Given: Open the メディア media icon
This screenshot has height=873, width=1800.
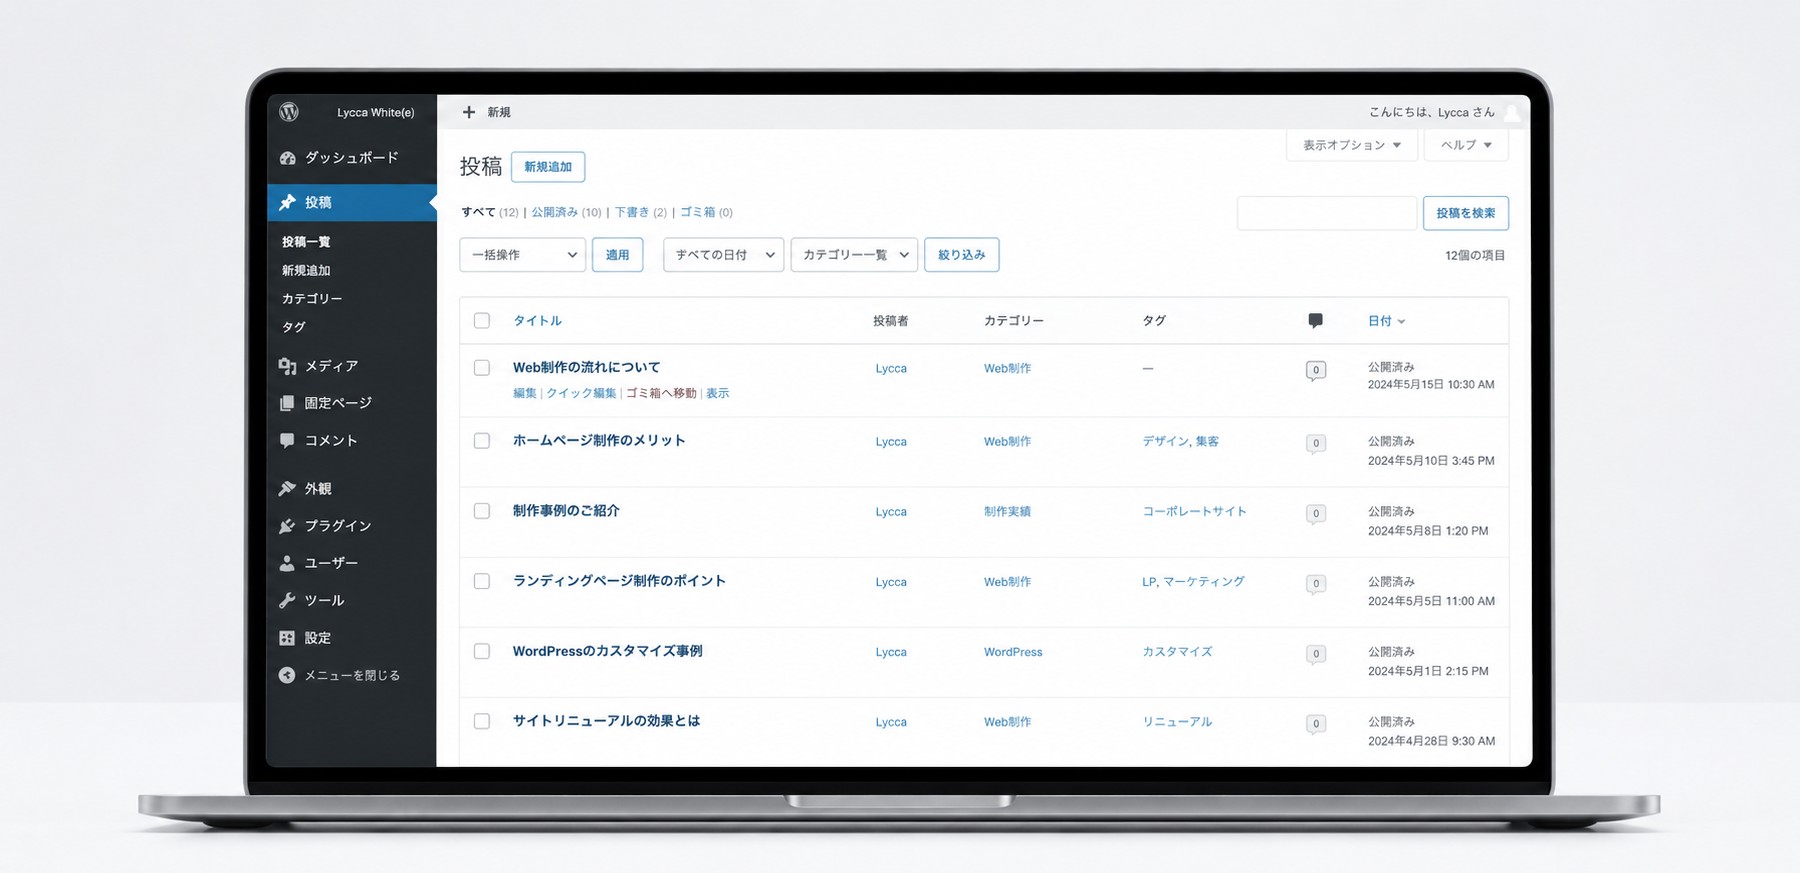Looking at the screenshot, I should pyautogui.click(x=288, y=366).
